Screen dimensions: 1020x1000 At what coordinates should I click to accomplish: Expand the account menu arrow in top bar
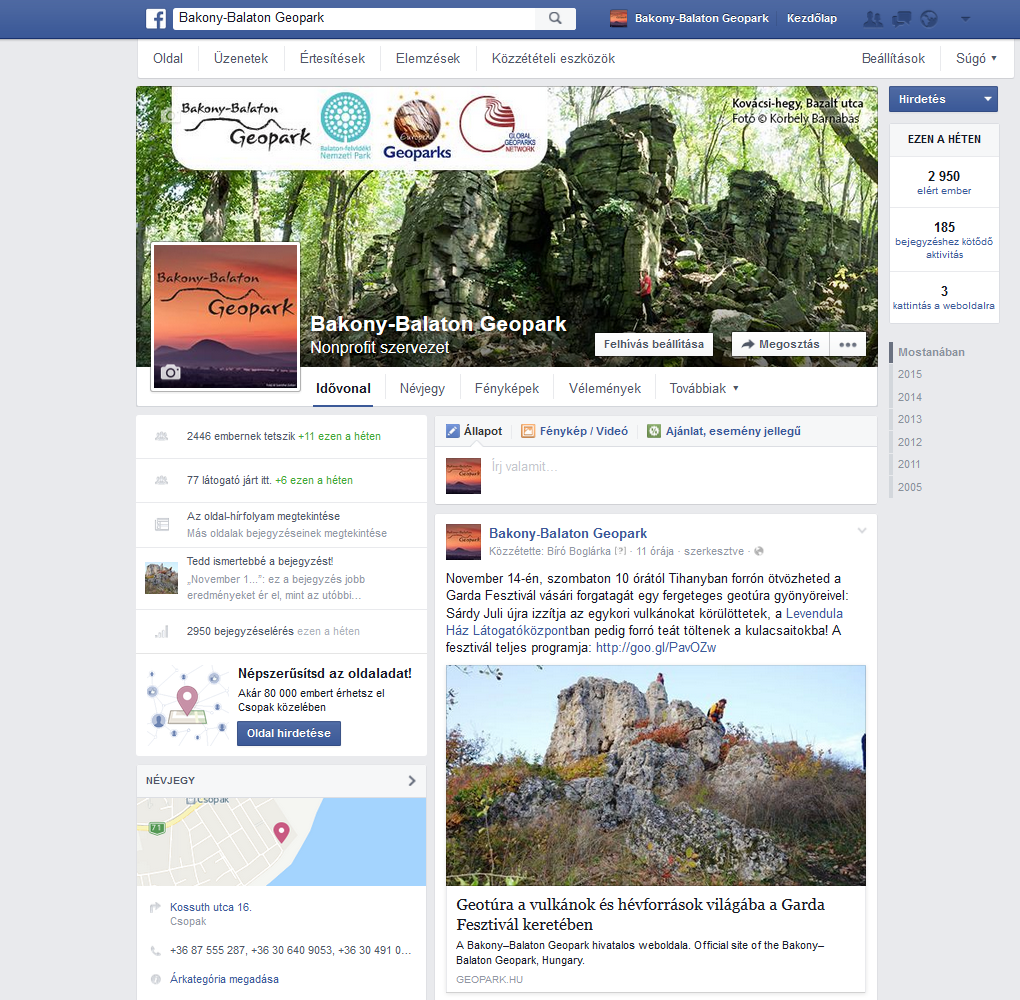(965, 19)
